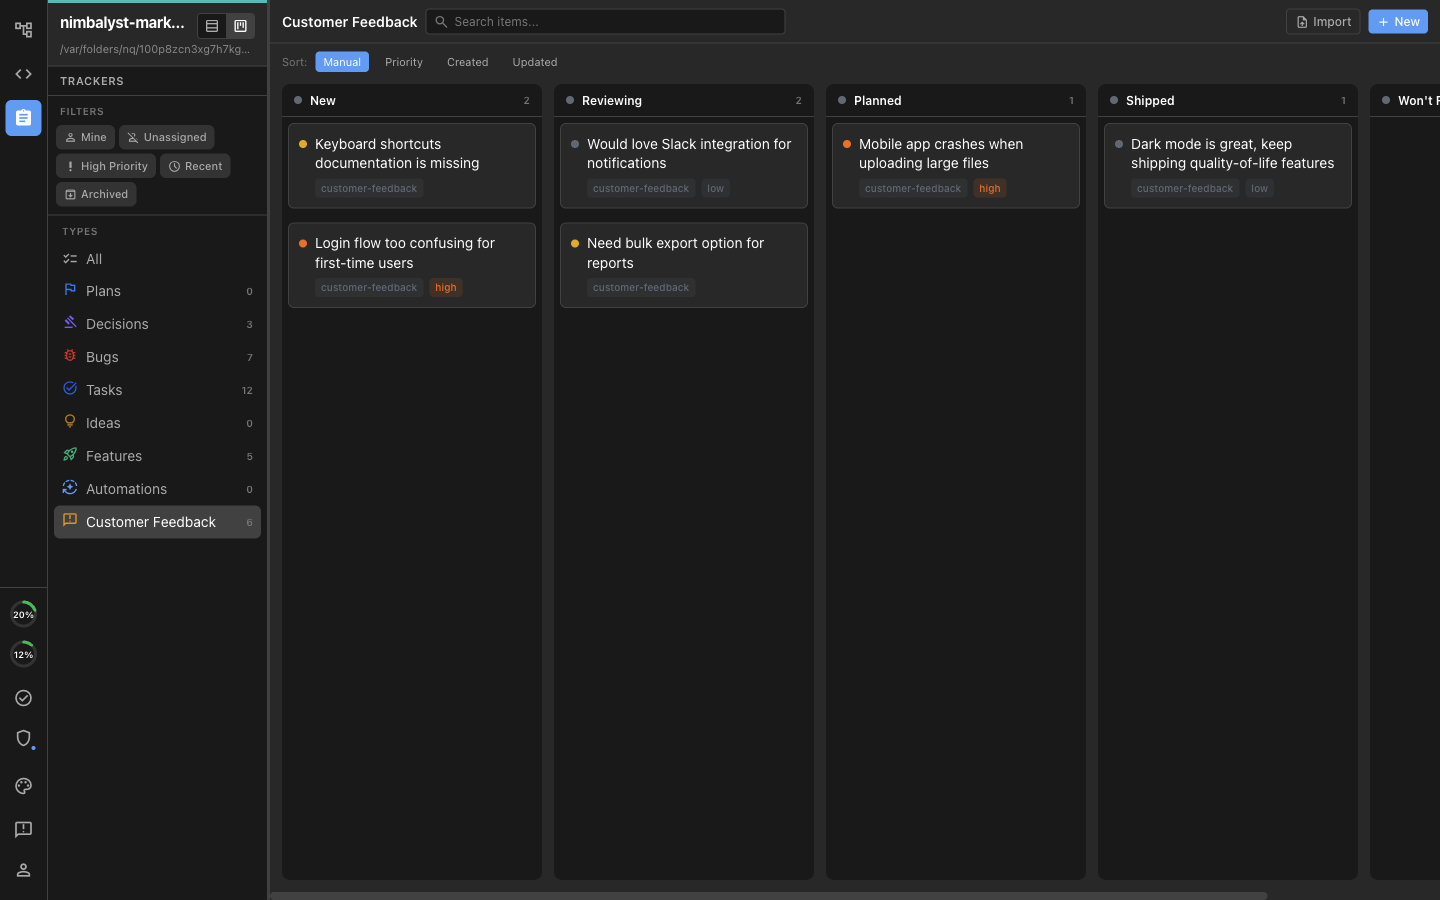This screenshot has width=1440, height=900.
Task: Open the user account icon
Action: 23,870
